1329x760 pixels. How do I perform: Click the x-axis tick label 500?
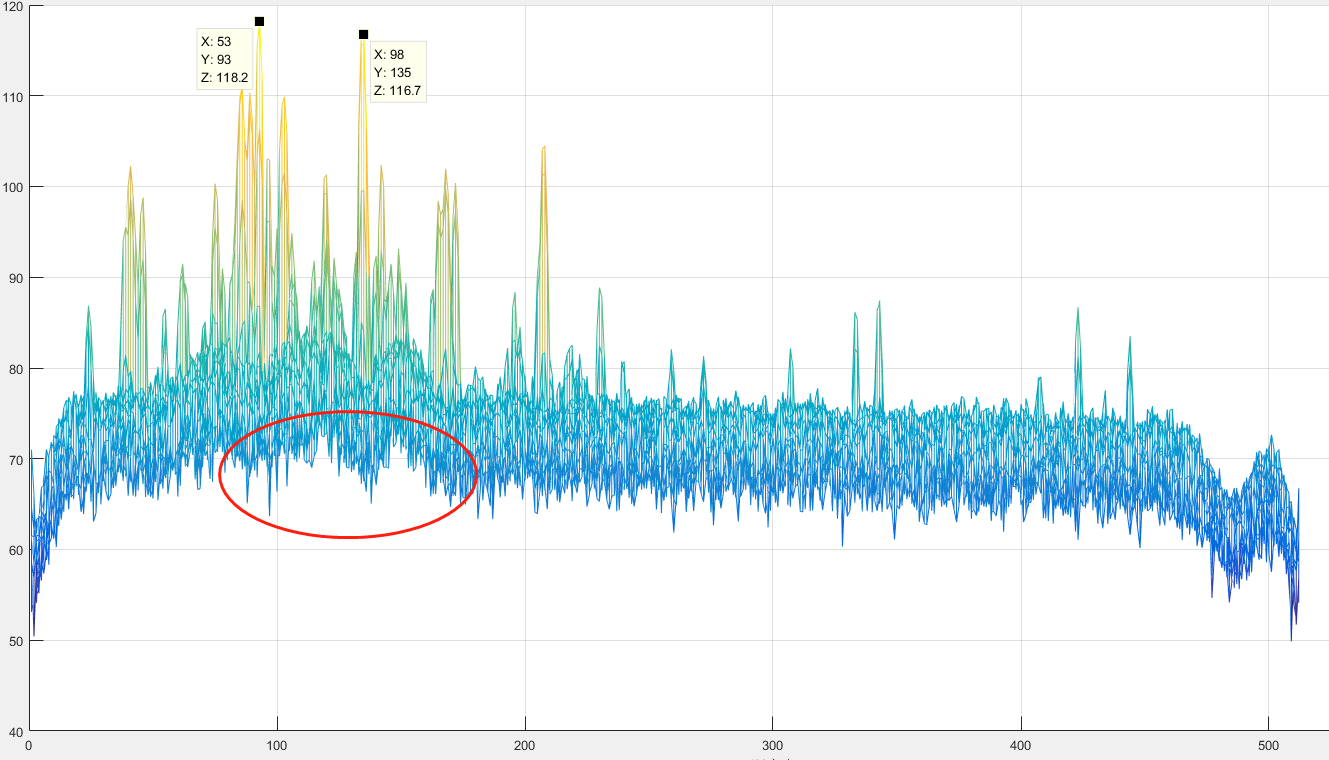1269,745
